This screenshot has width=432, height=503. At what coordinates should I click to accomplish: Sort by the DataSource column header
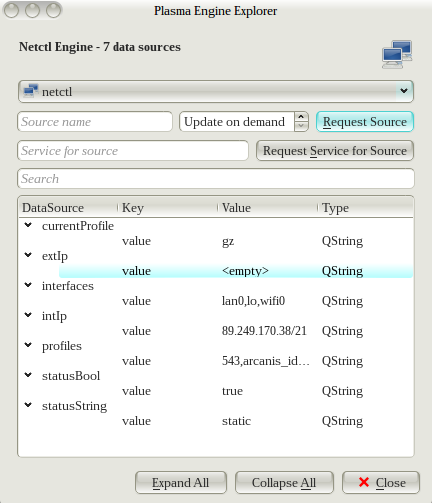coord(68,208)
